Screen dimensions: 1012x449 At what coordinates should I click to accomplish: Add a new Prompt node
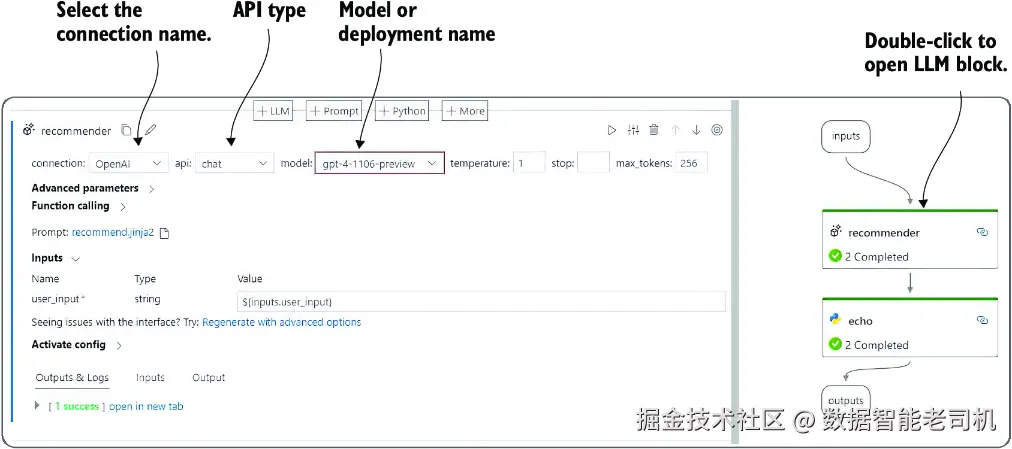[x=334, y=111]
